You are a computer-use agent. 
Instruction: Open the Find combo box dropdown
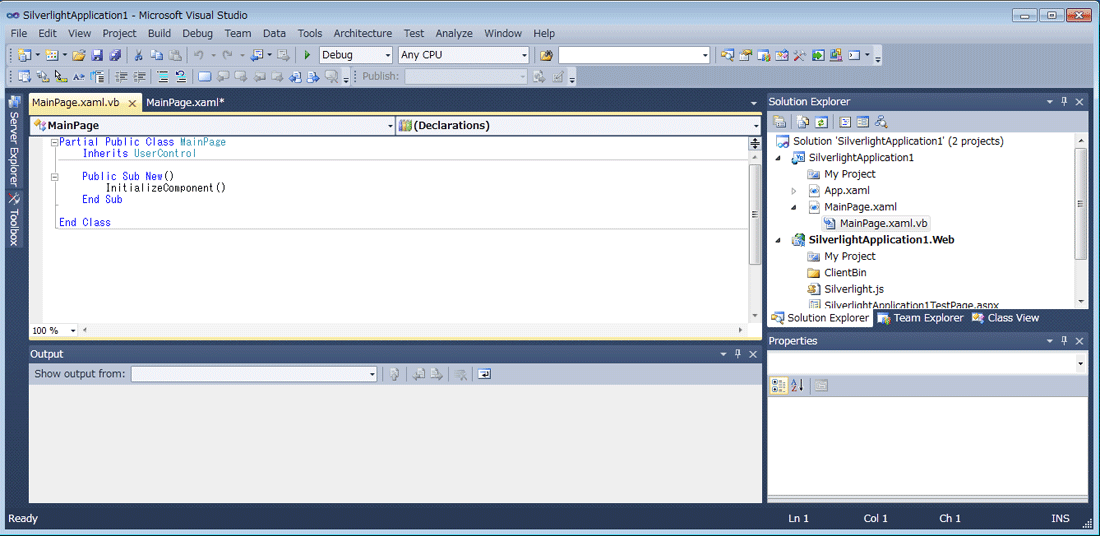tap(706, 55)
